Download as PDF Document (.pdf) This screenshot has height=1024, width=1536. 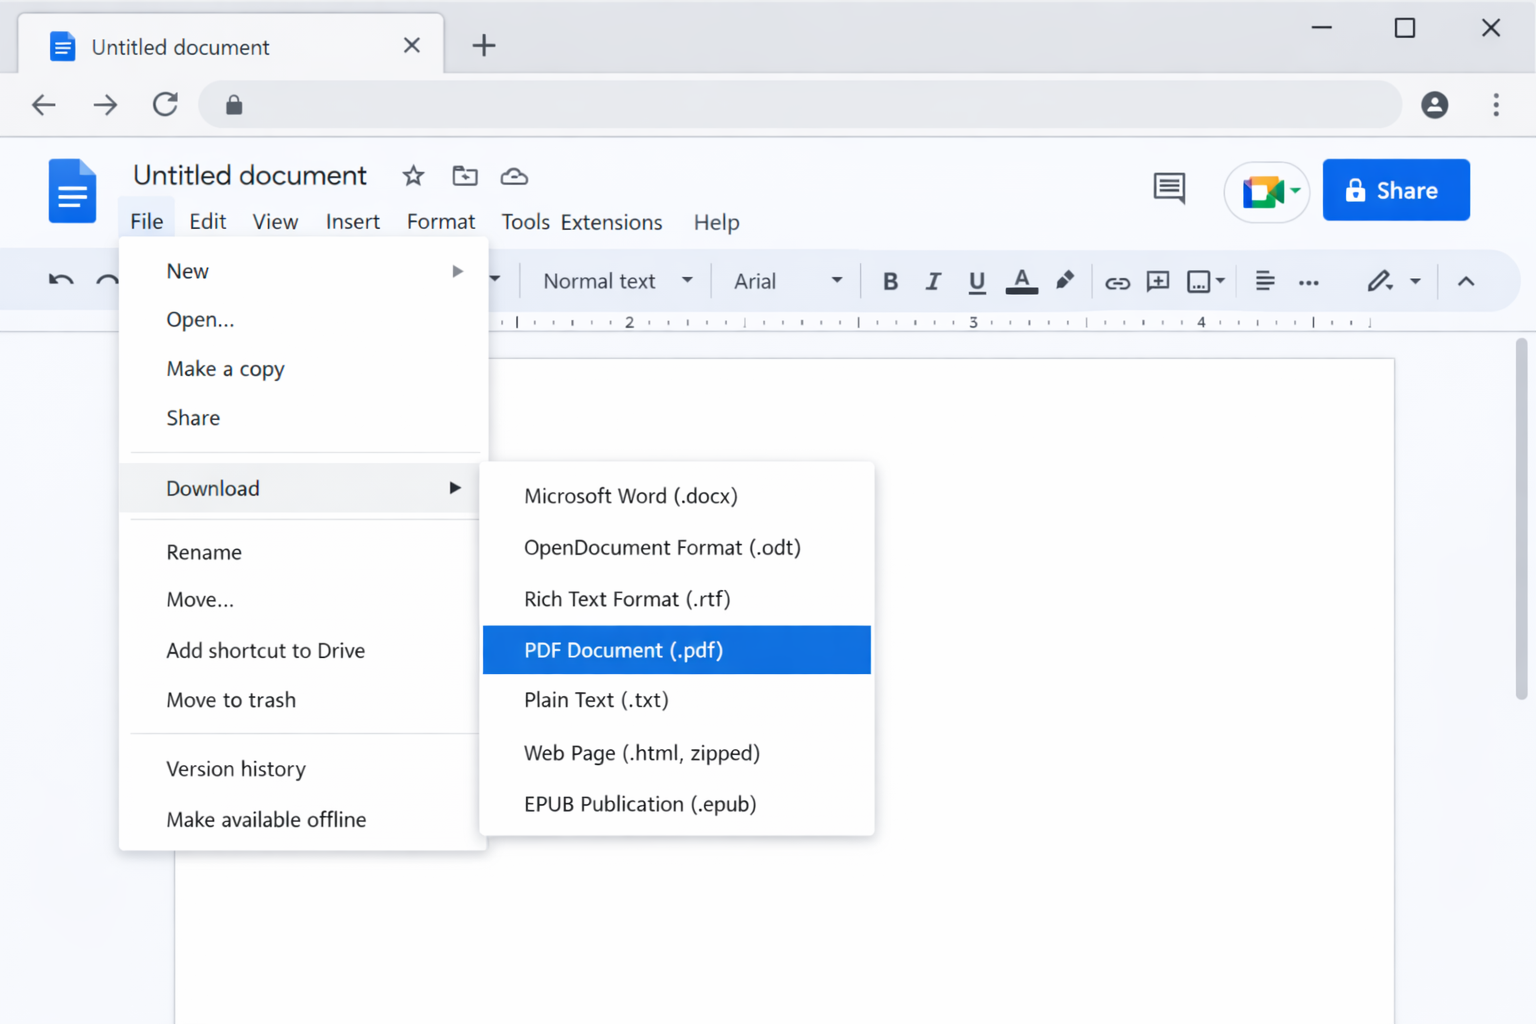[677, 650]
